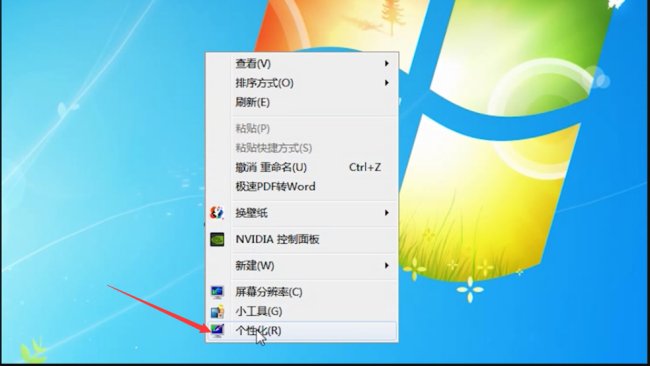The image size is (650, 366).
Task: Click the green NVIDIA icon
Action: tap(217, 239)
